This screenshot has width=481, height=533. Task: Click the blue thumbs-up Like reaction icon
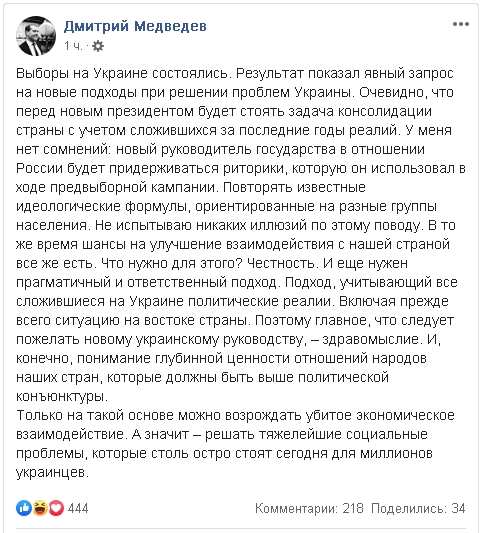click(24, 508)
